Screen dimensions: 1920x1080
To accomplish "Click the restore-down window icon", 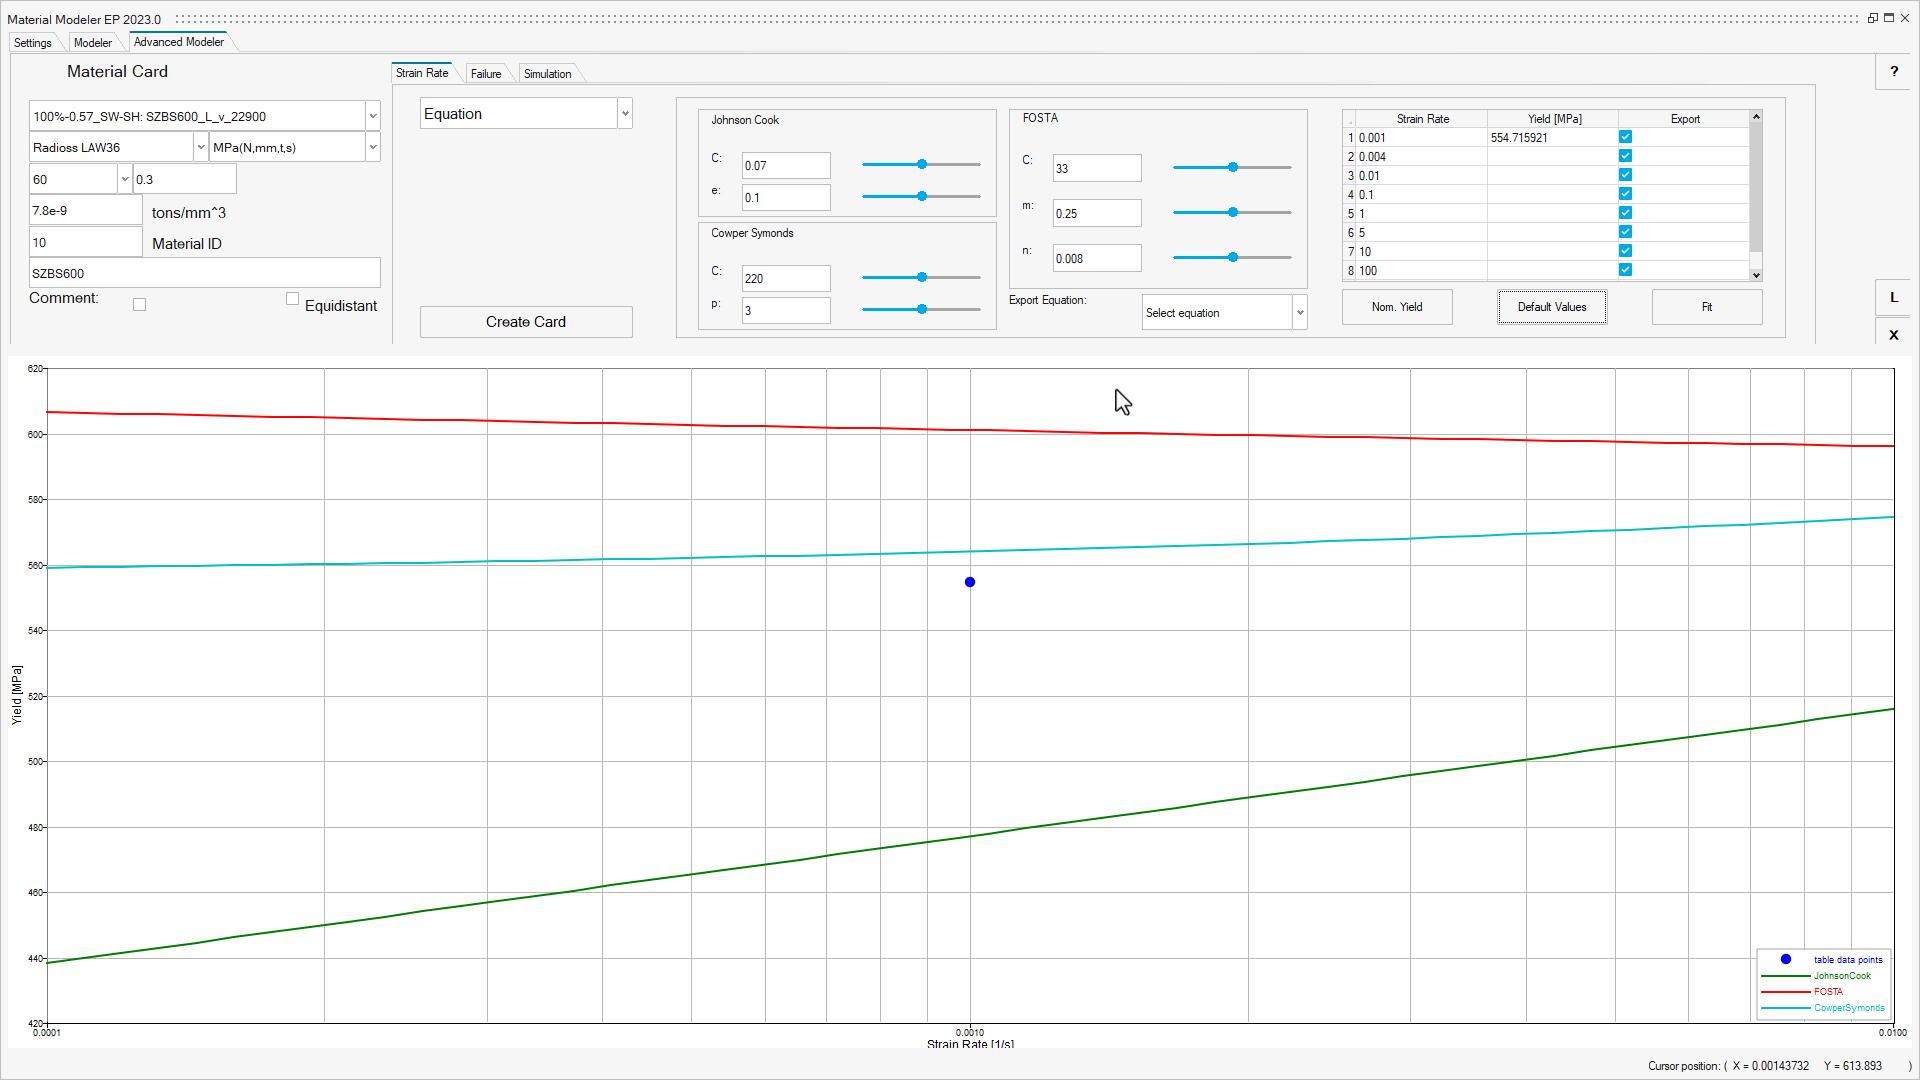I will (x=1872, y=17).
